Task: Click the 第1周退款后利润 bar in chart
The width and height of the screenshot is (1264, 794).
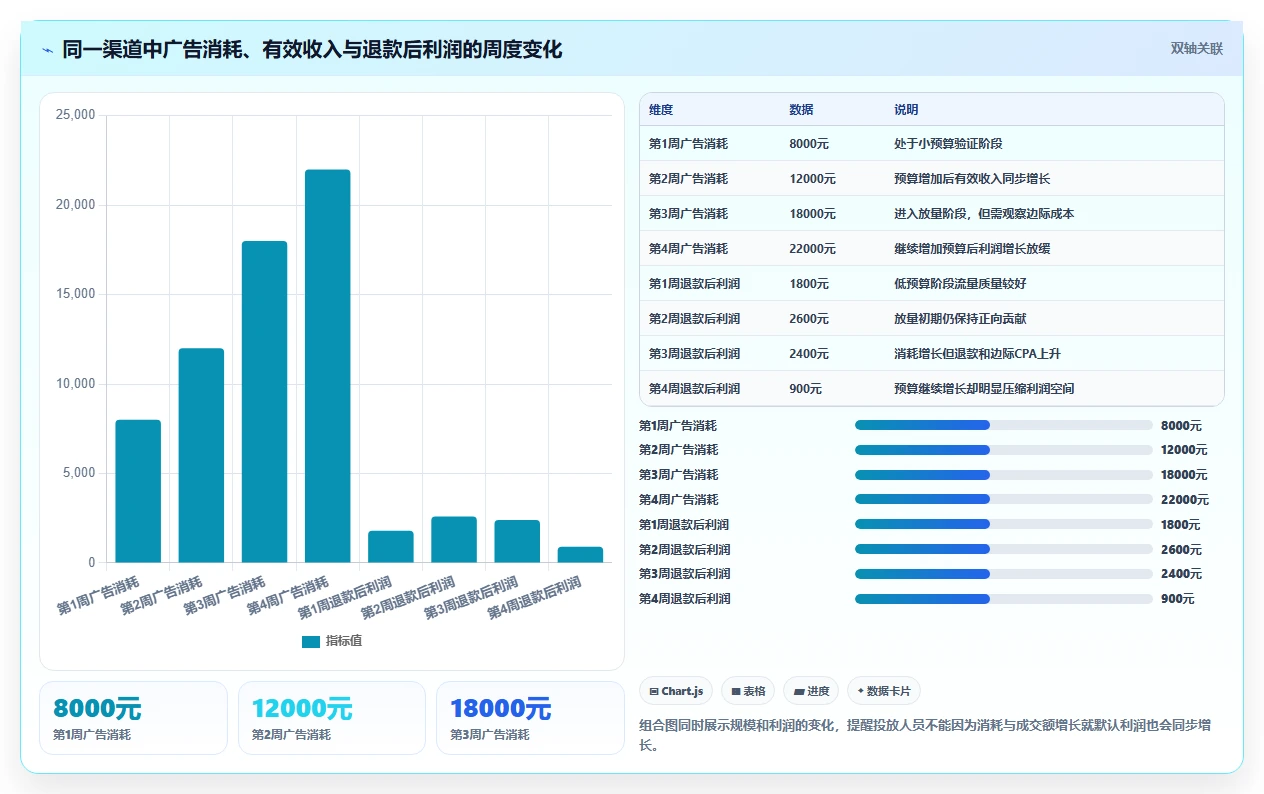Action: 391,547
